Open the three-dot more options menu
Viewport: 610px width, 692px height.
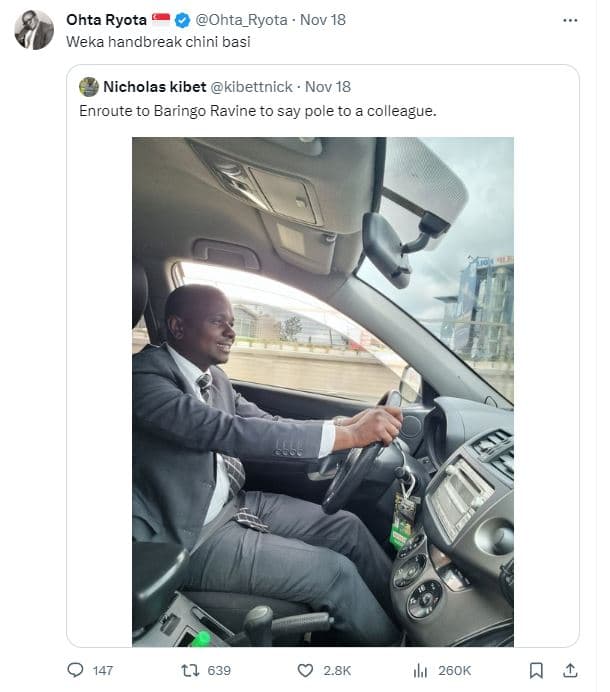[570, 20]
